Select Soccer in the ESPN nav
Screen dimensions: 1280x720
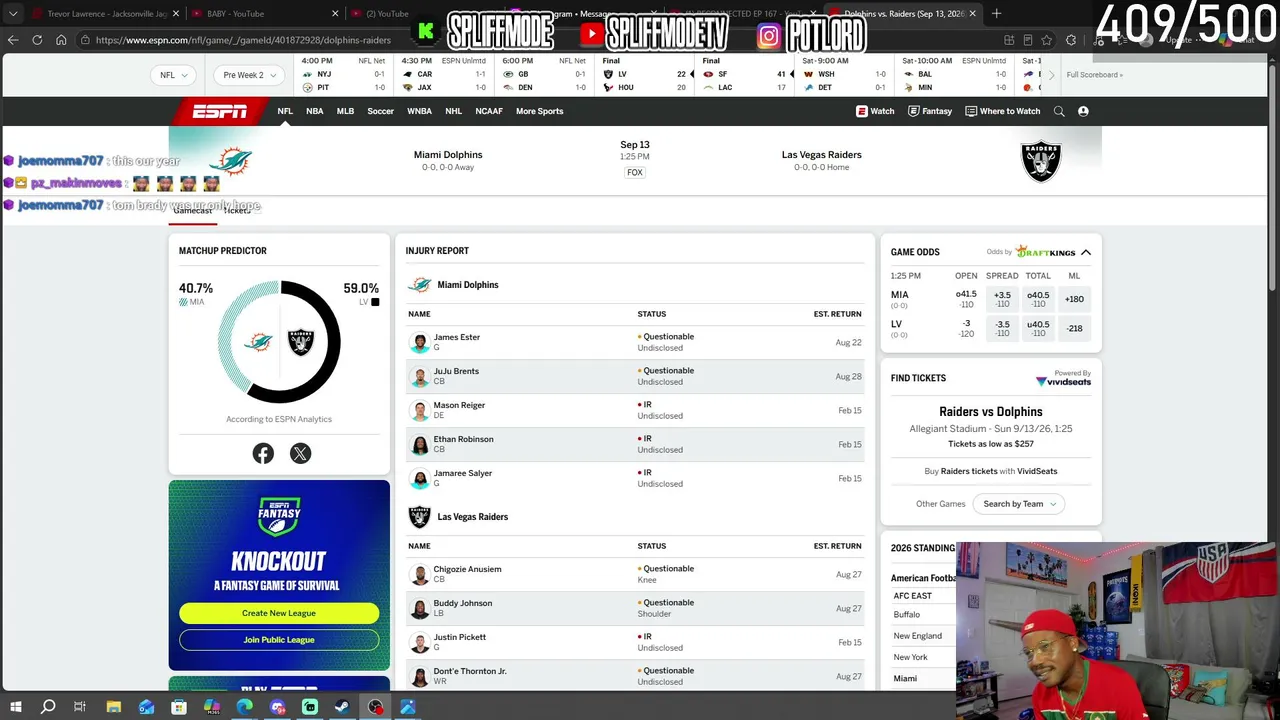[380, 111]
